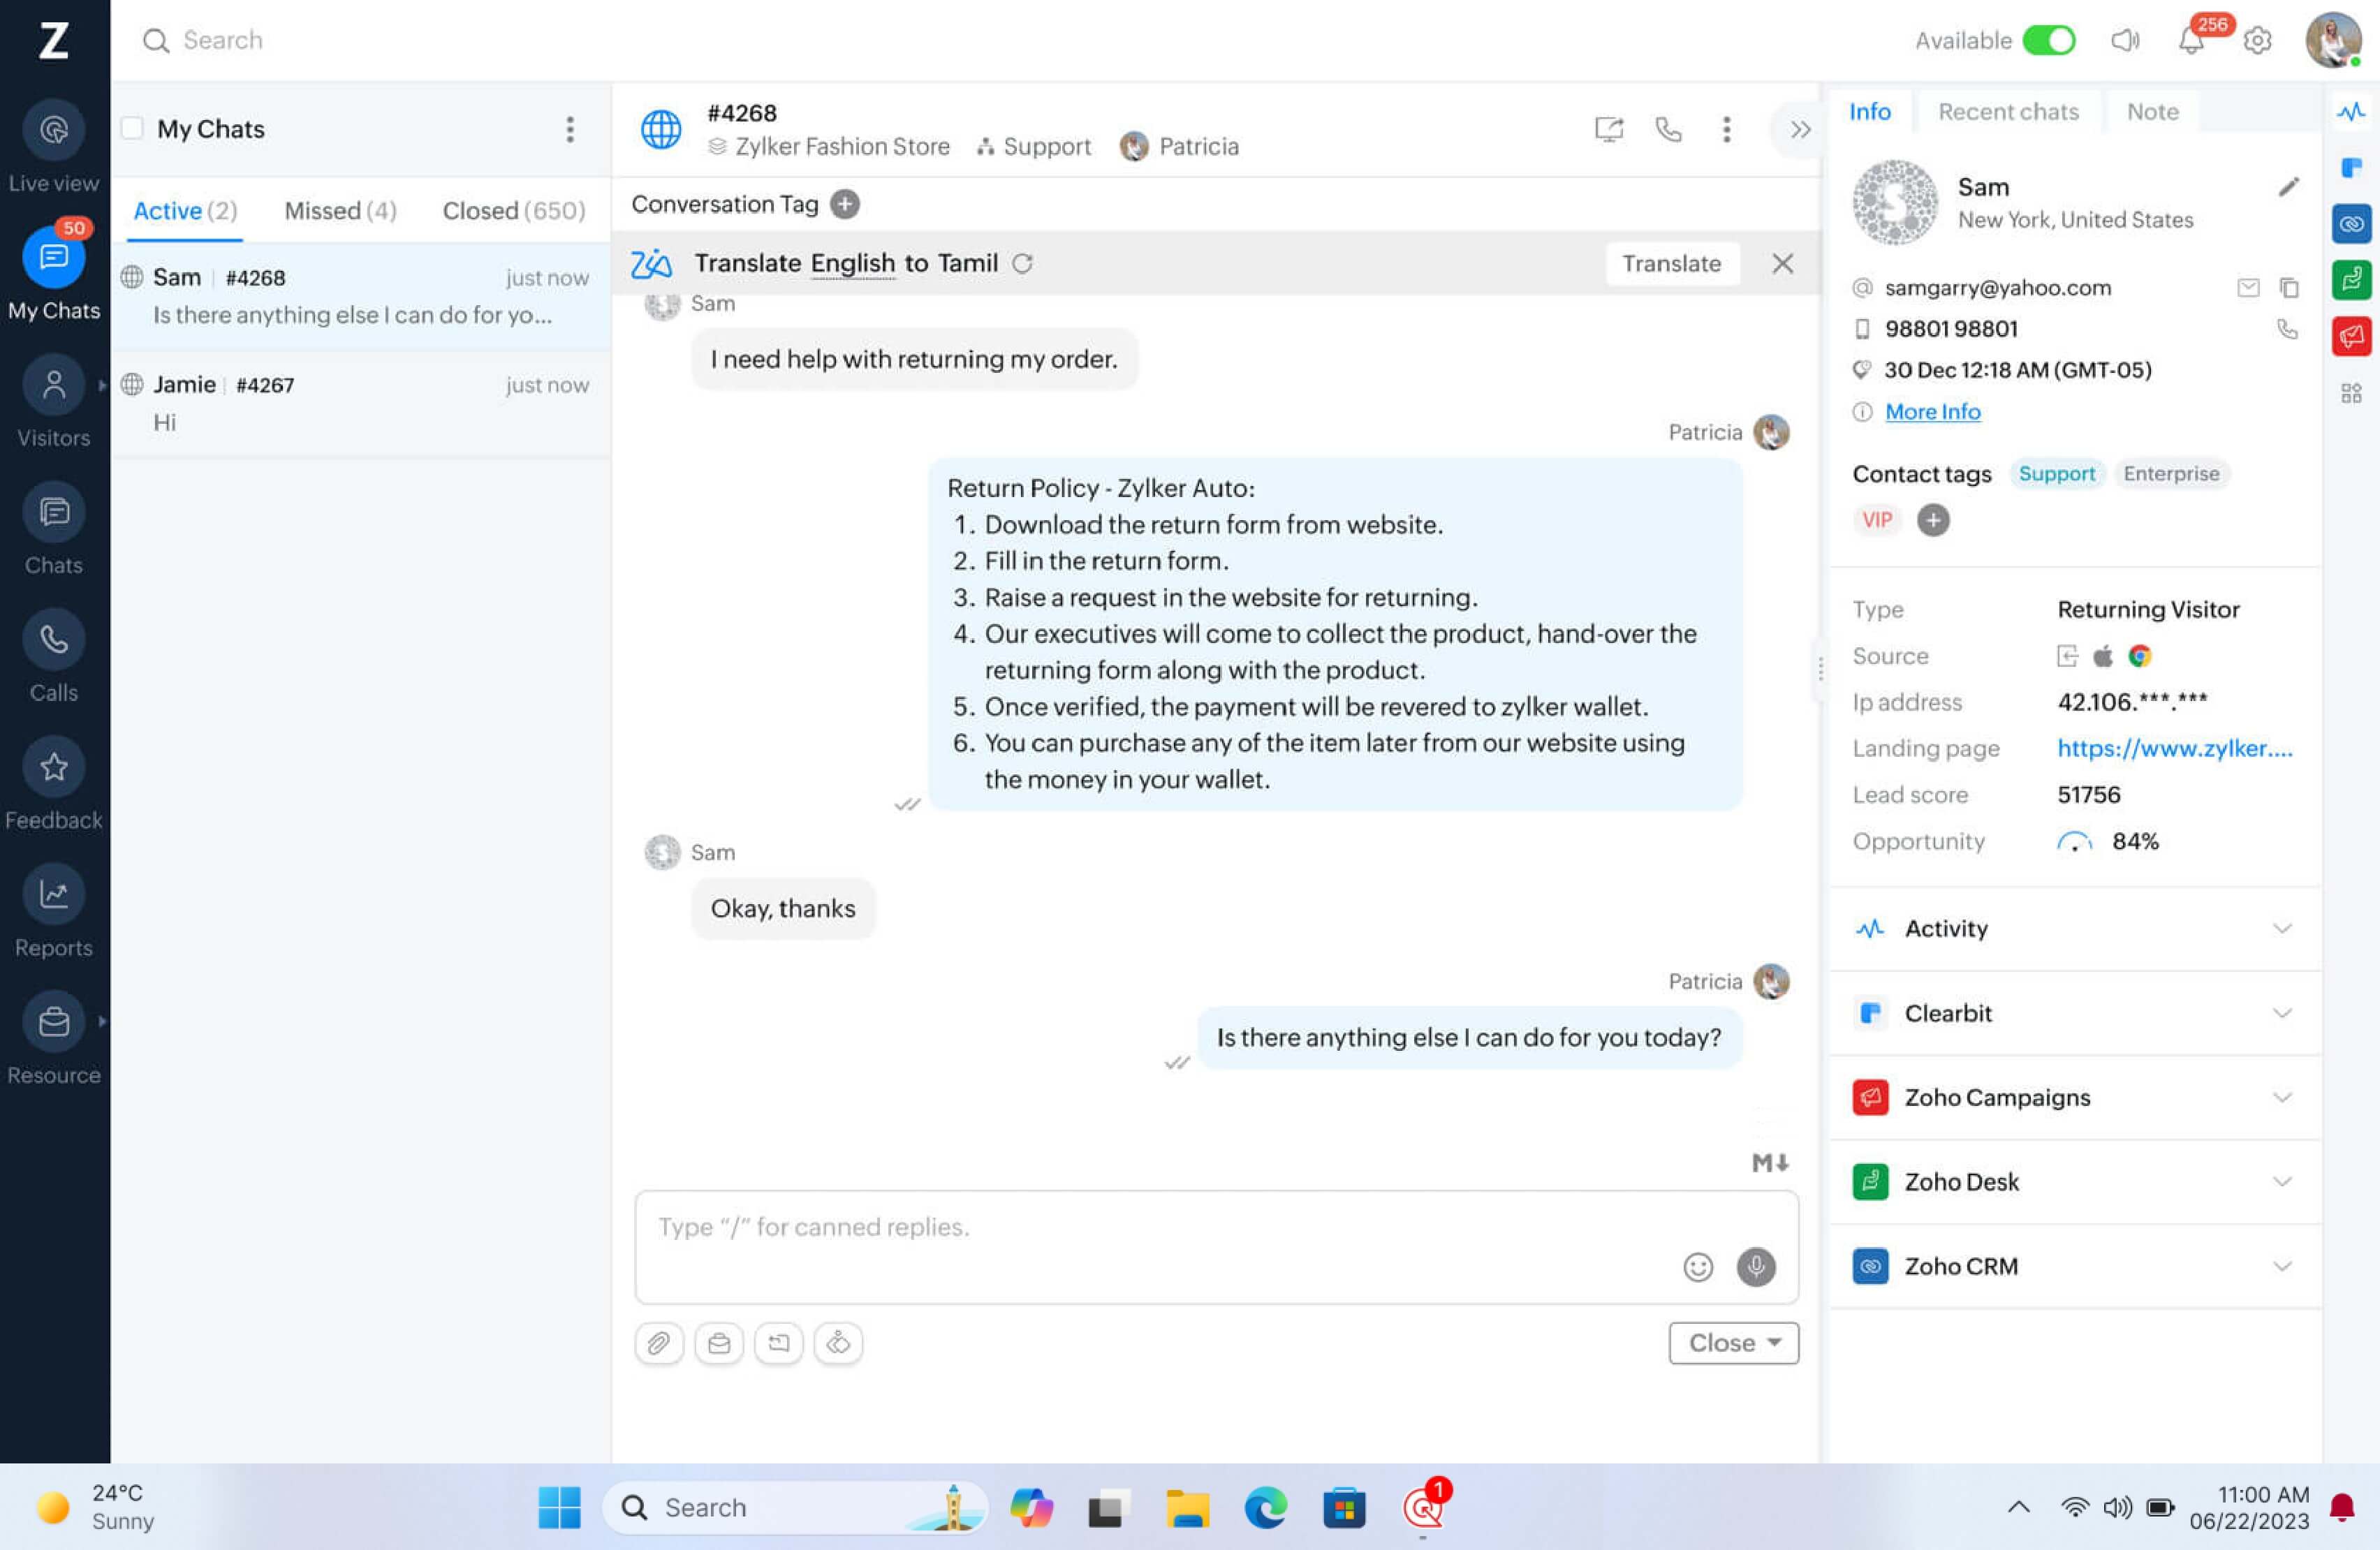Open the user profile avatar menu
Image resolution: width=2380 pixels, height=1550 pixels.
[2333, 40]
